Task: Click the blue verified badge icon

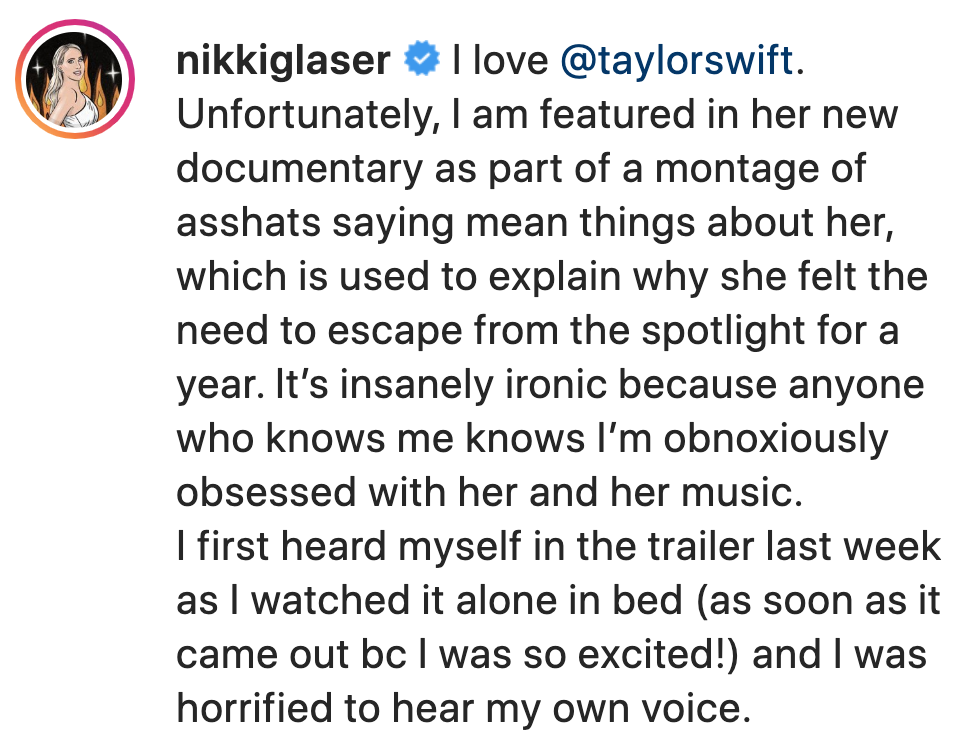Action: pyautogui.click(x=421, y=59)
